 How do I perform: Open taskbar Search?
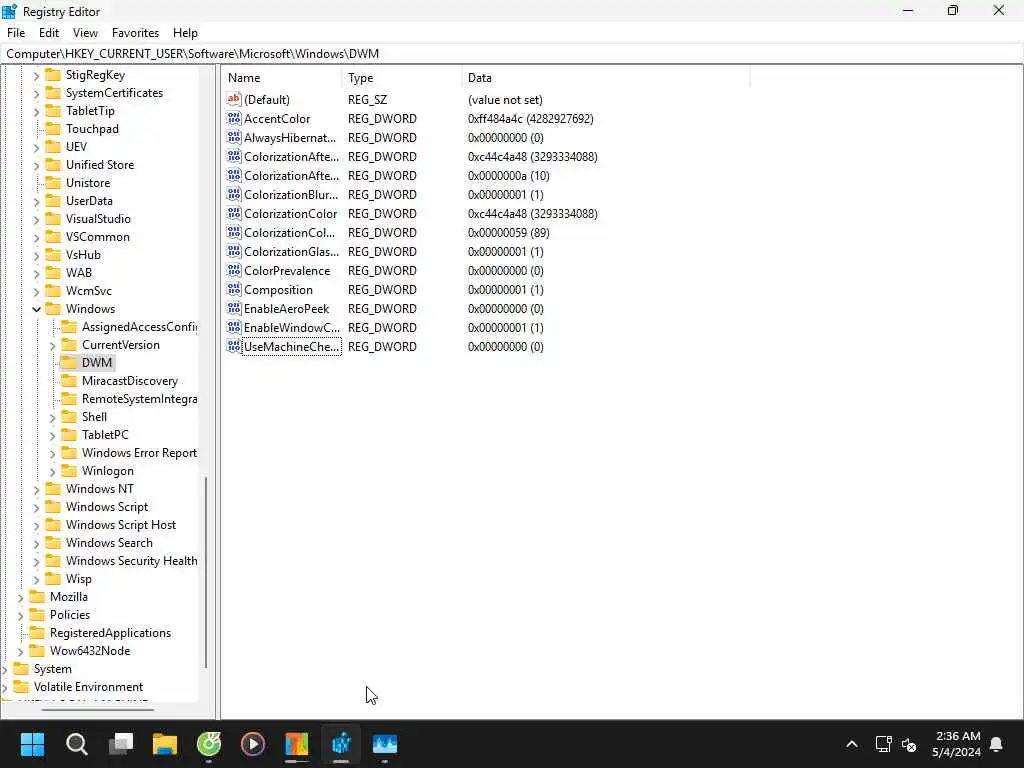pyautogui.click(x=76, y=743)
